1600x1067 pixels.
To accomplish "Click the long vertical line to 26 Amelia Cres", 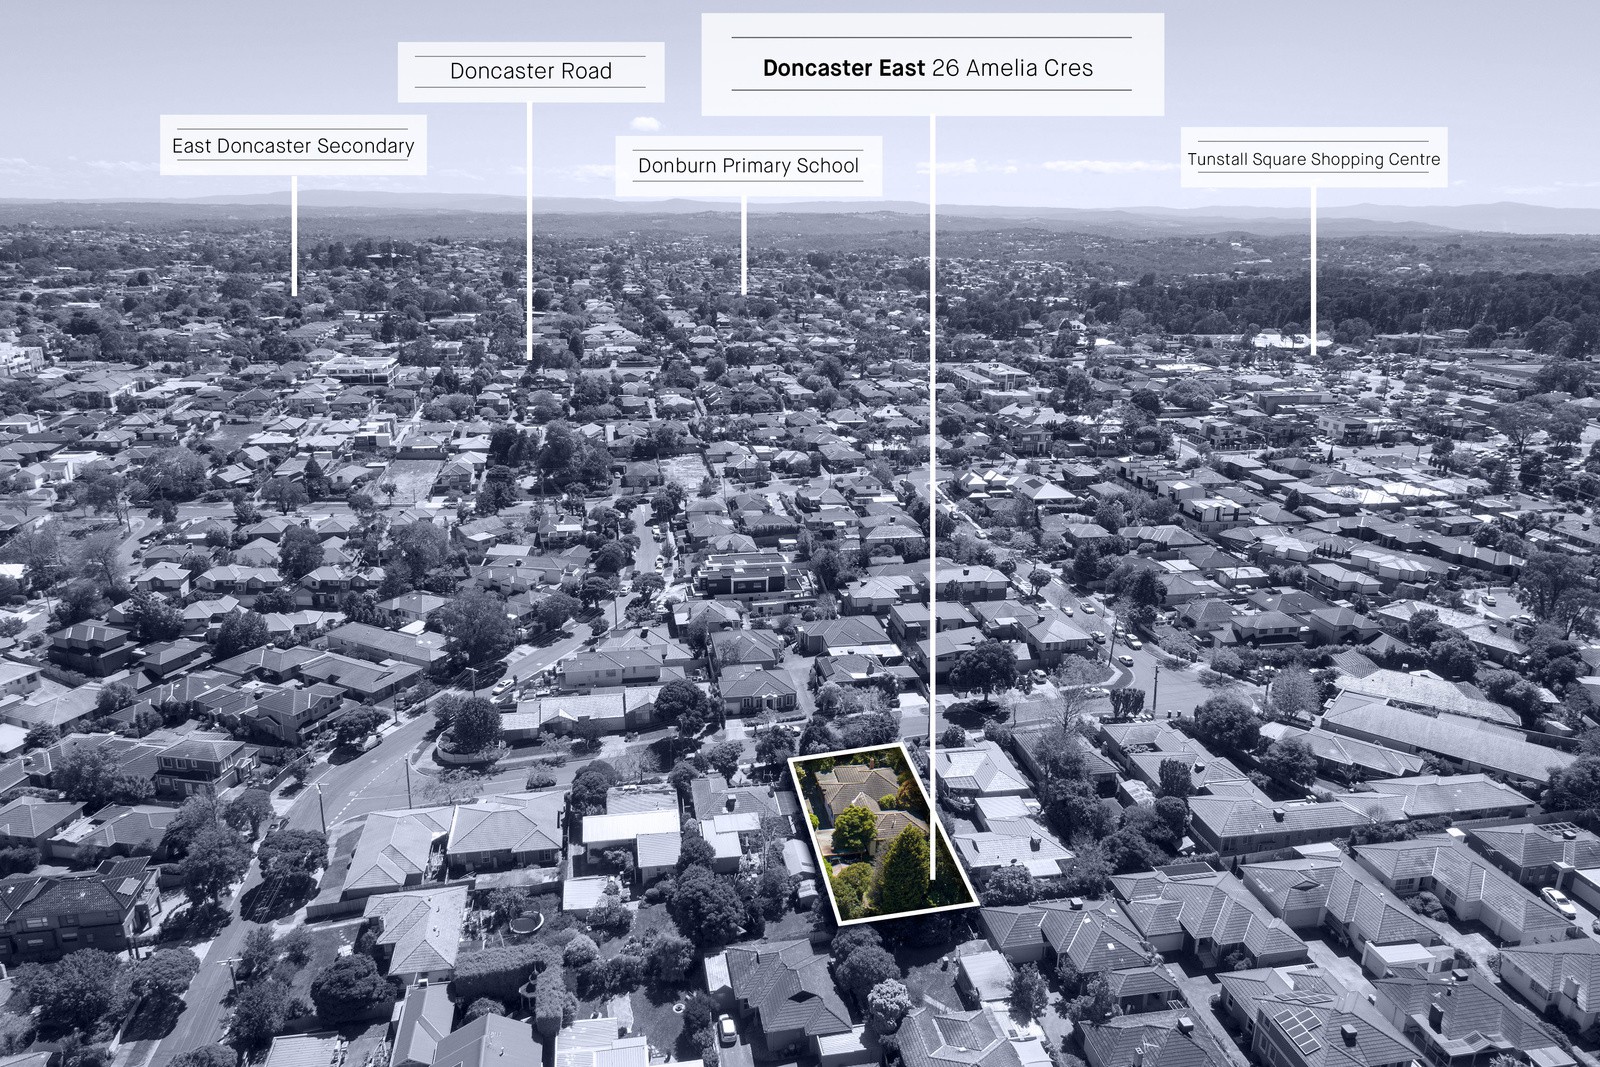I will point(932,497).
